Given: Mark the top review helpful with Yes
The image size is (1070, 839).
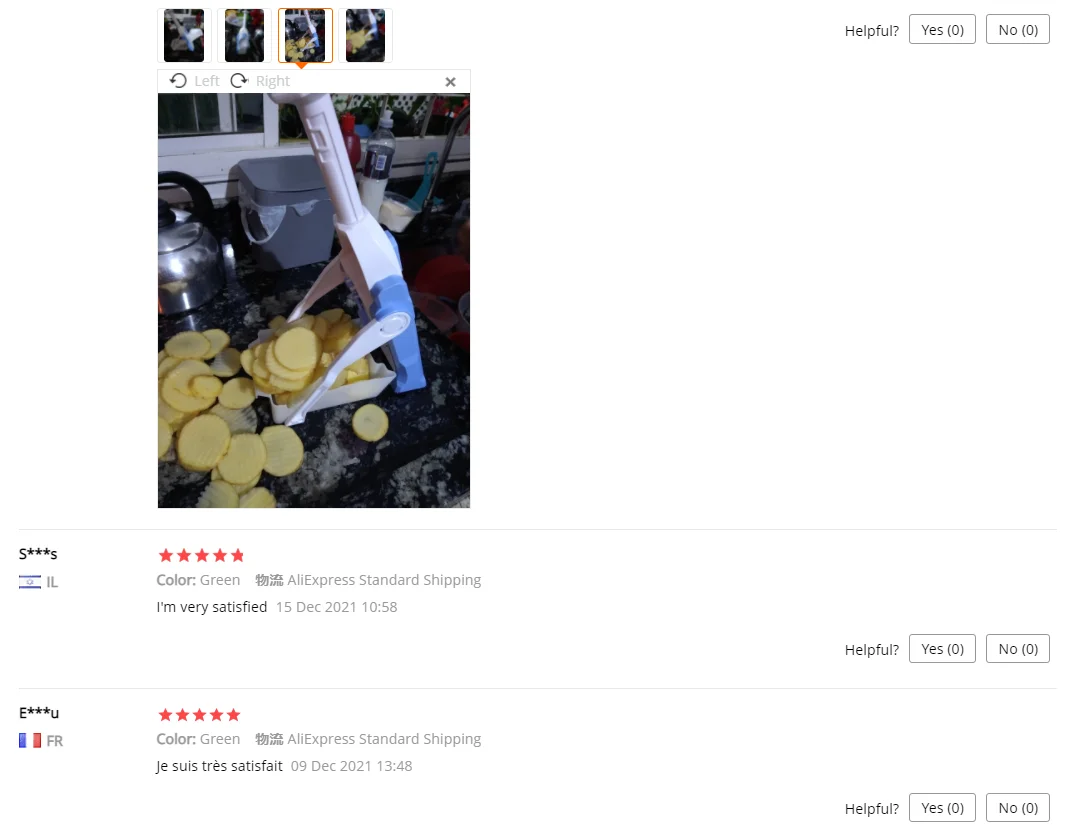Looking at the screenshot, I should coord(942,29).
